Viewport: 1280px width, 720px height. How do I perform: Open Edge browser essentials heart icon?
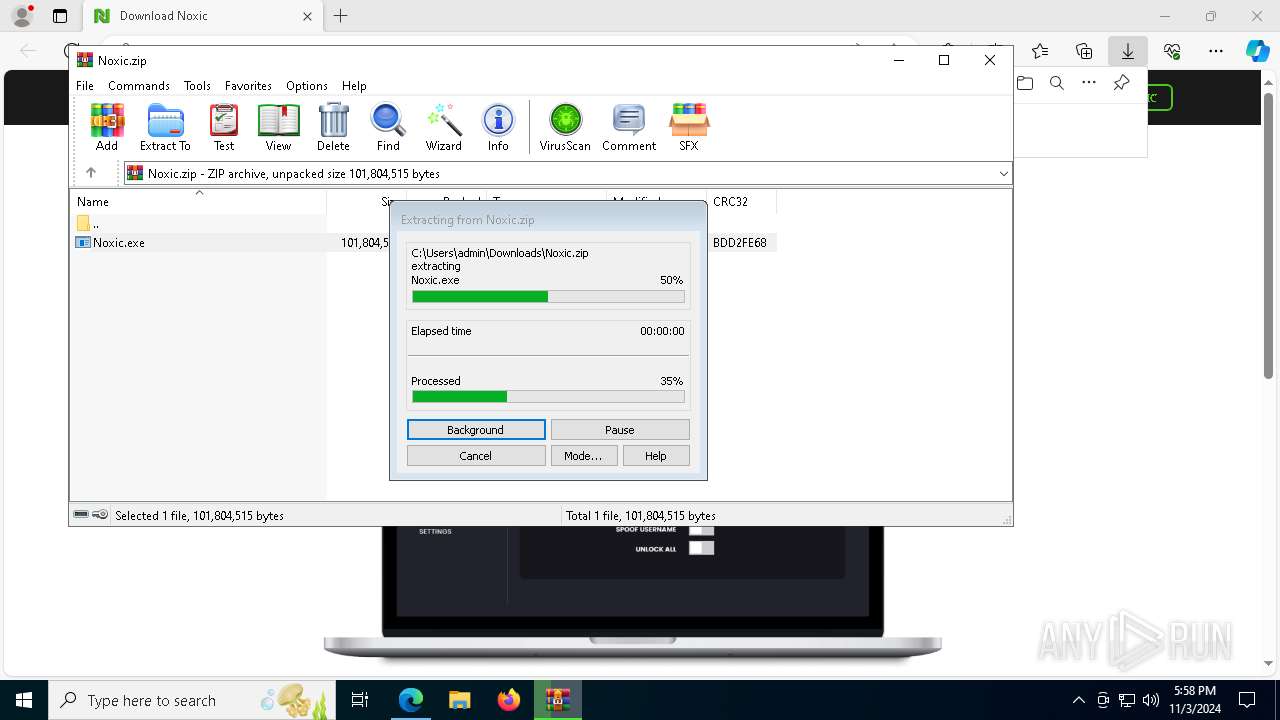click(1172, 51)
